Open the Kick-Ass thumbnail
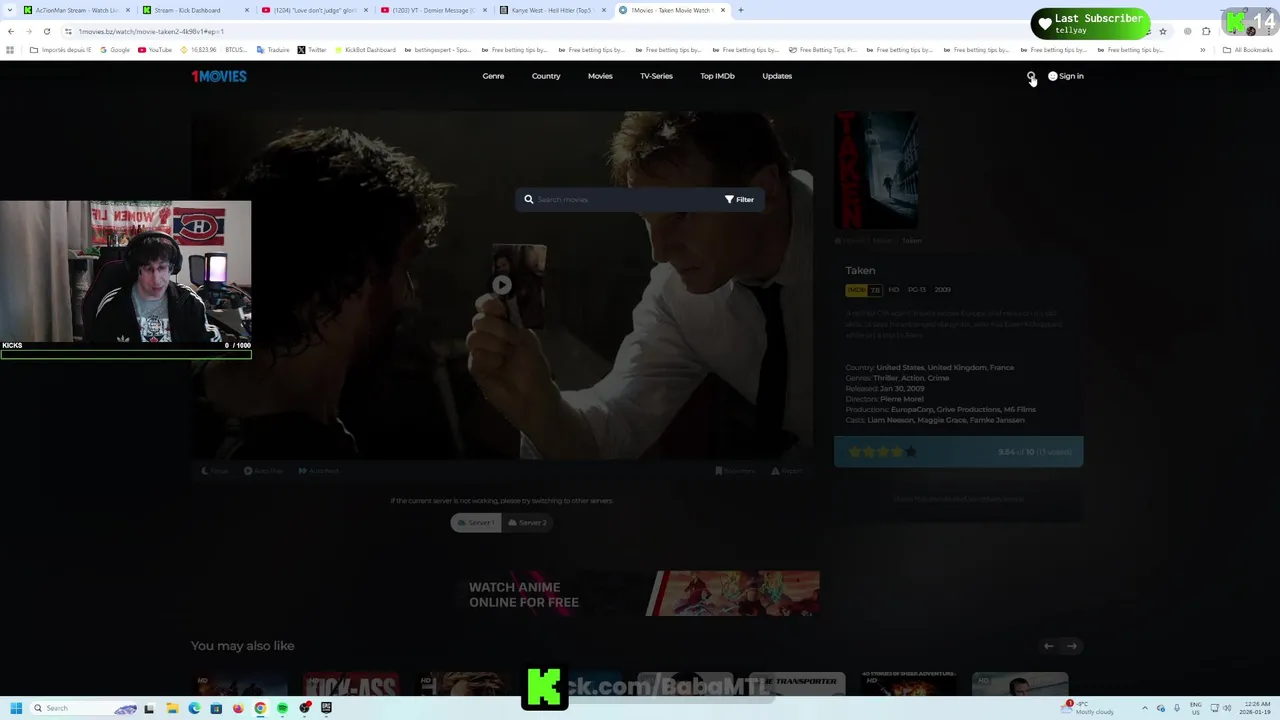 pyautogui.click(x=351, y=685)
